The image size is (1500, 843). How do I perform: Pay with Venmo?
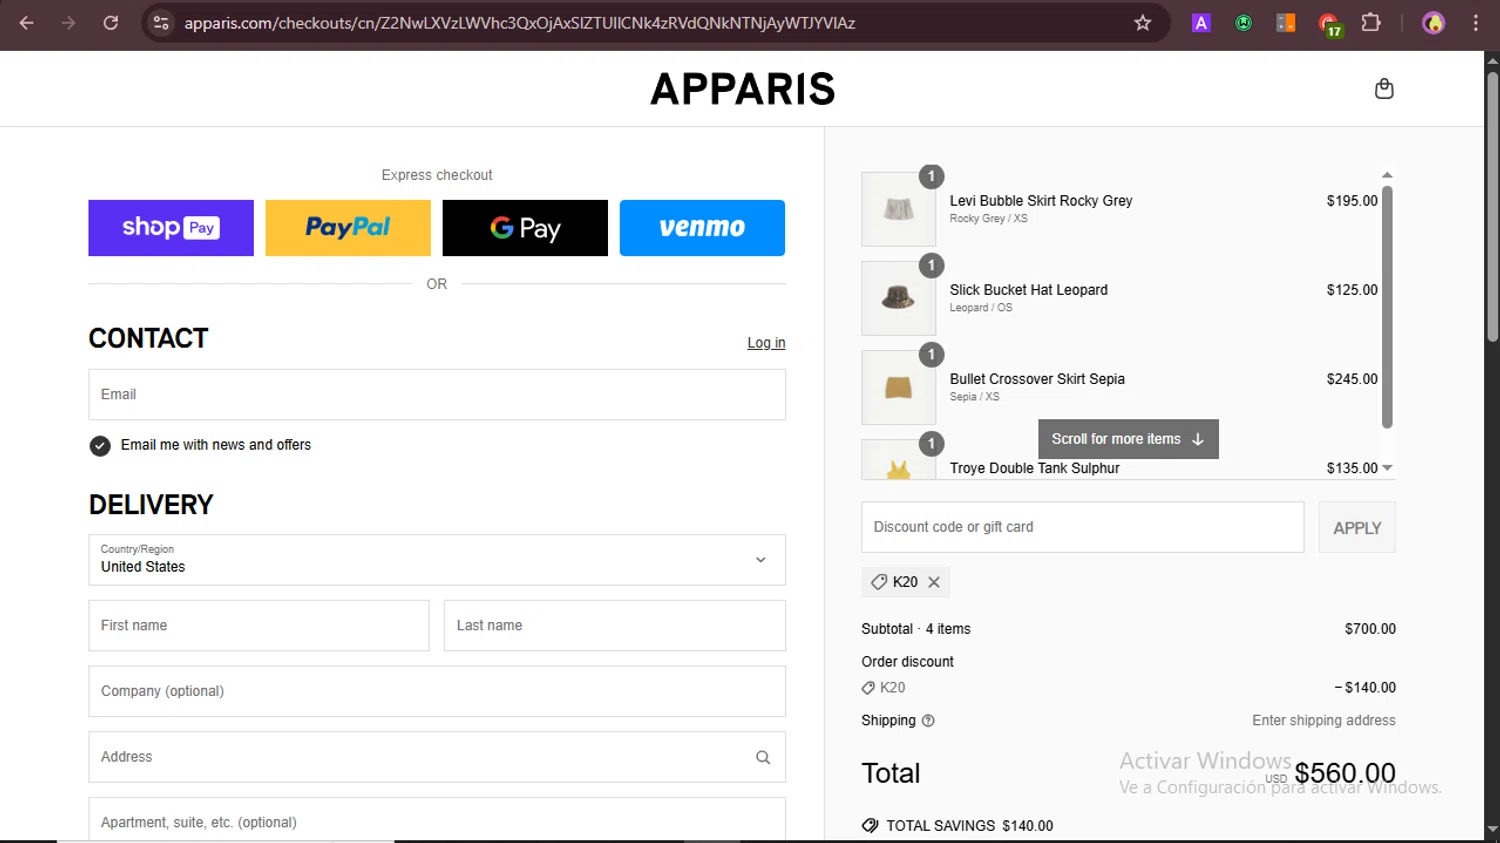click(x=702, y=228)
